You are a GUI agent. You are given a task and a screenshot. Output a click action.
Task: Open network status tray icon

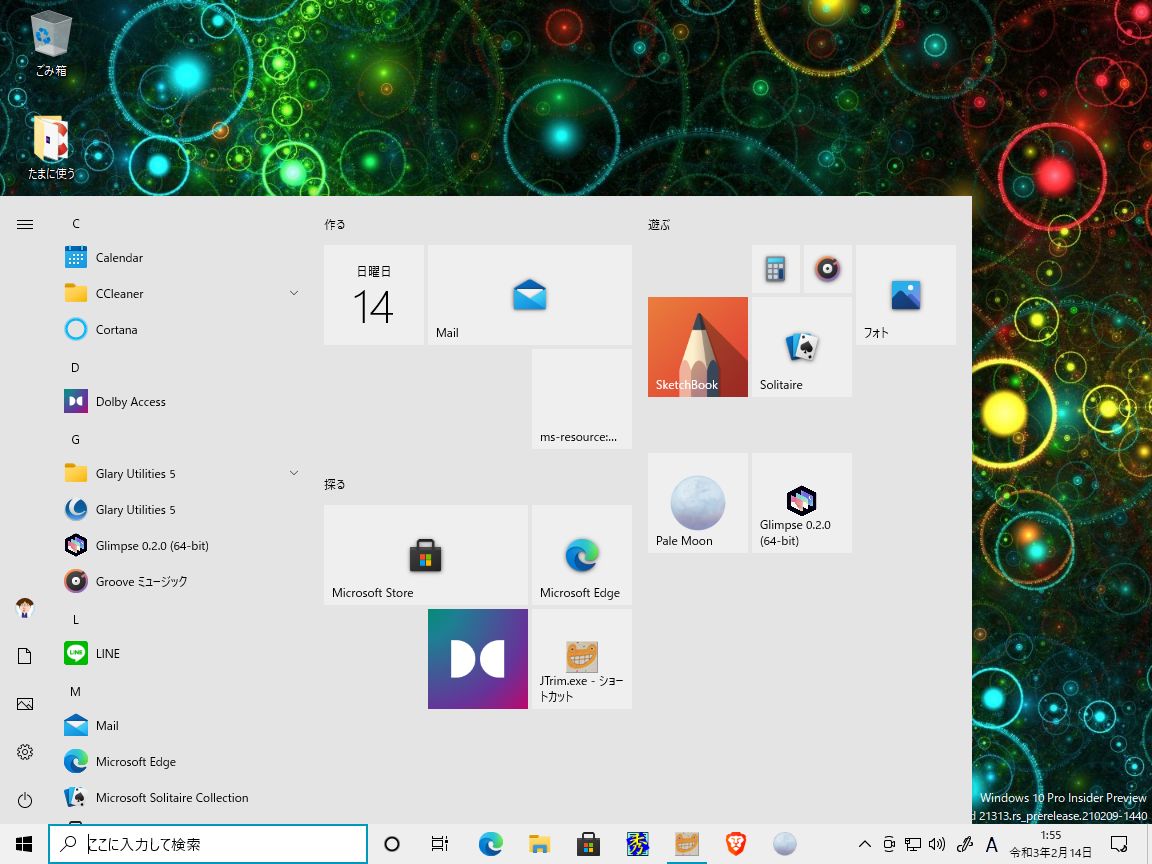pyautogui.click(x=913, y=844)
